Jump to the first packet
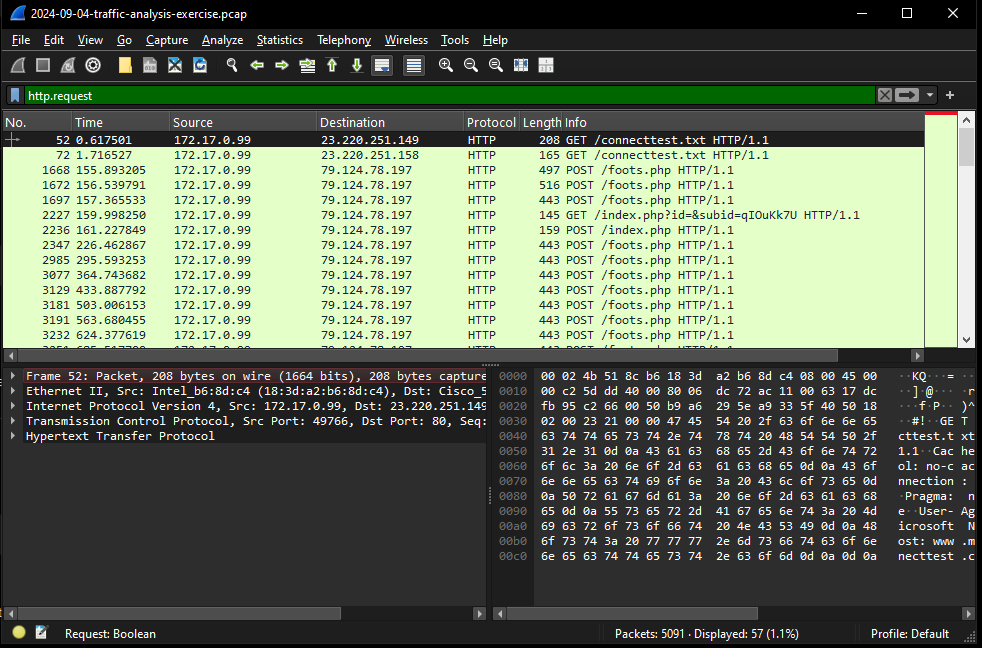 pyautogui.click(x=332, y=65)
